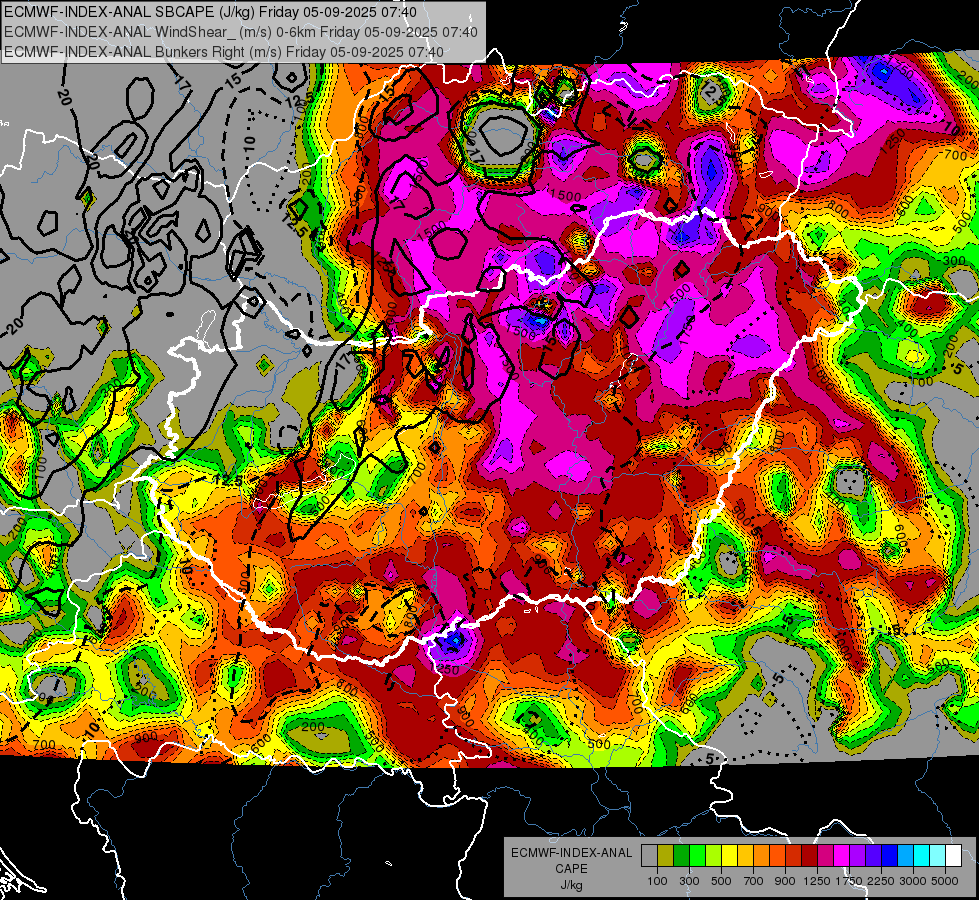Pick the indigo swatch left of 2250
The height and width of the screenshot is (900, 979).
[873, 855]
